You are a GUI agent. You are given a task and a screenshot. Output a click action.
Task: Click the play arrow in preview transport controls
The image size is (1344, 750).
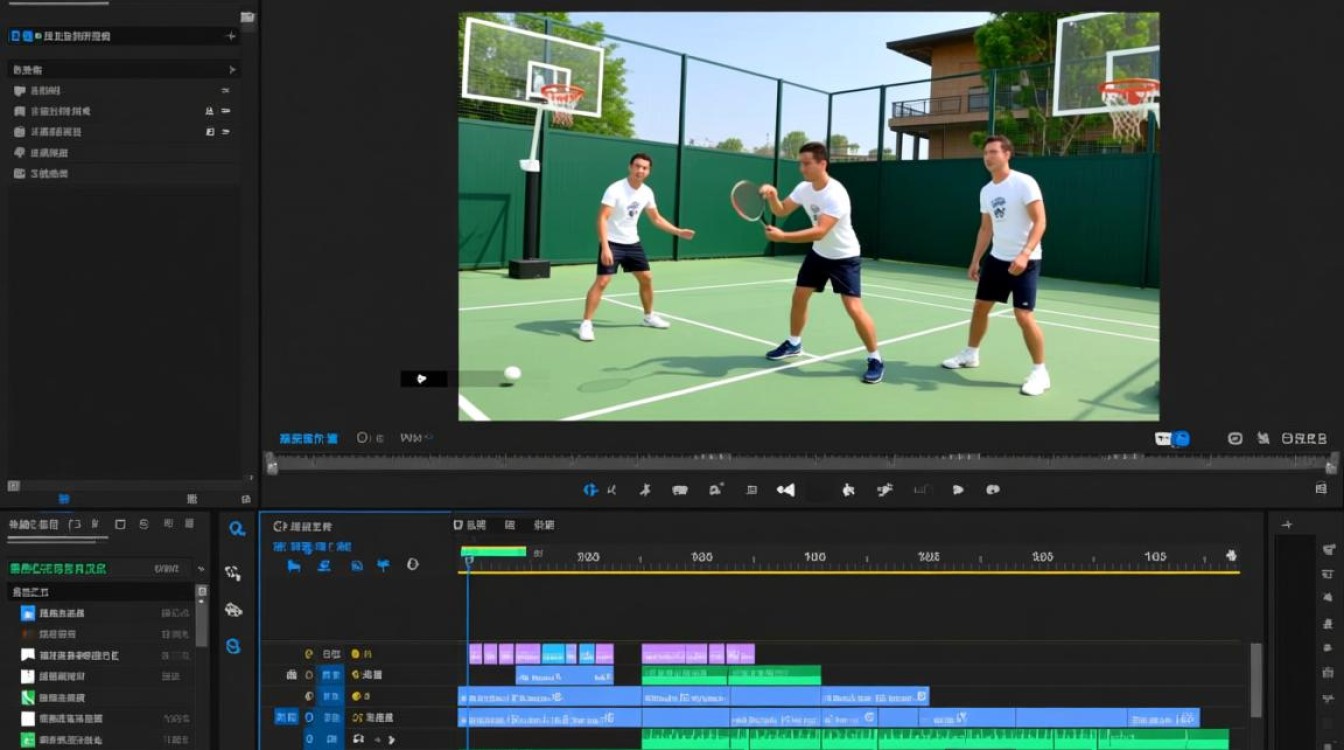[958, 490]
